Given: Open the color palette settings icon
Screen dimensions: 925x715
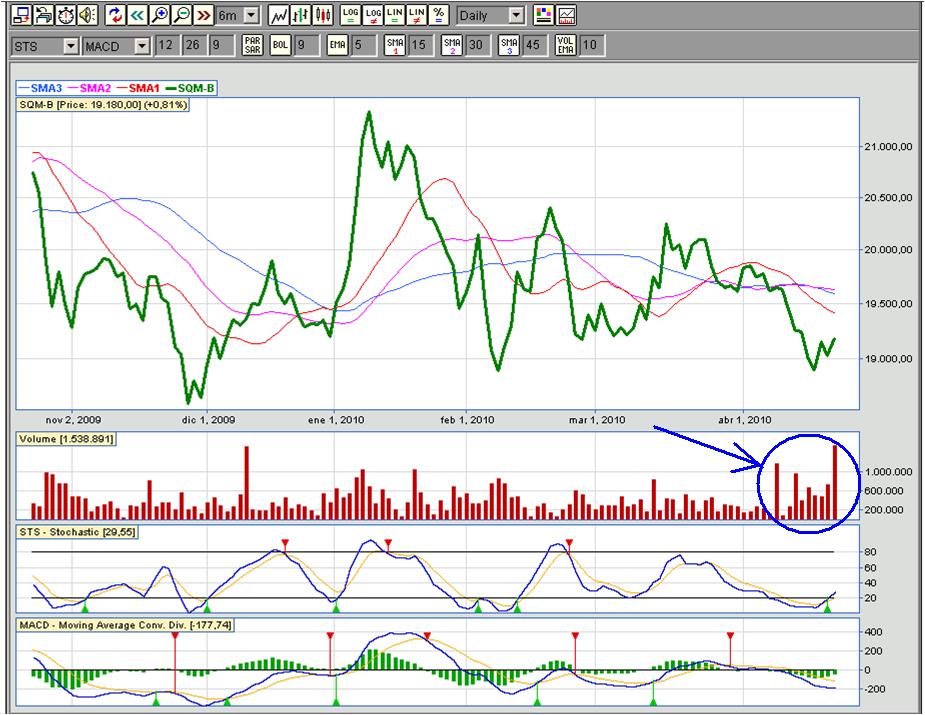Looking at the screenshot, I should 543,15.
